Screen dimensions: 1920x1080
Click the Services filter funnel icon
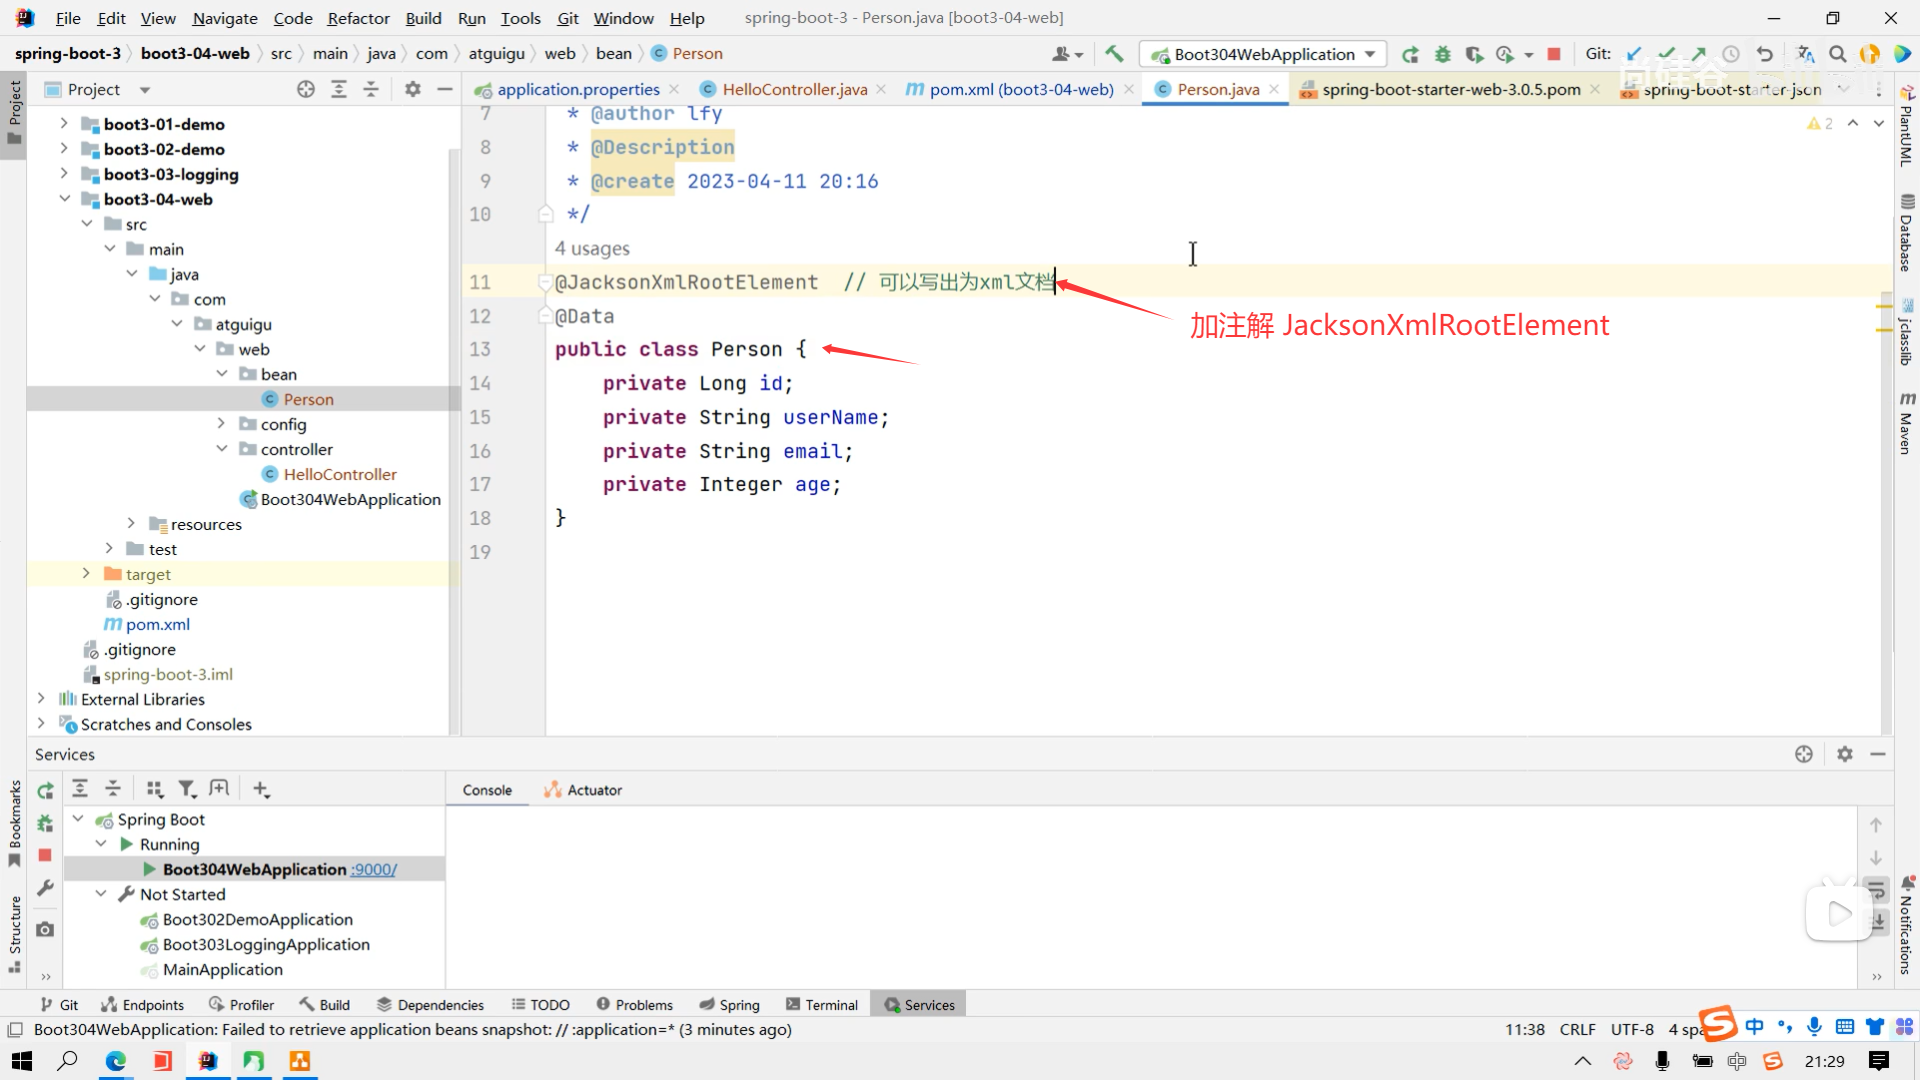(x=187, y=789)
